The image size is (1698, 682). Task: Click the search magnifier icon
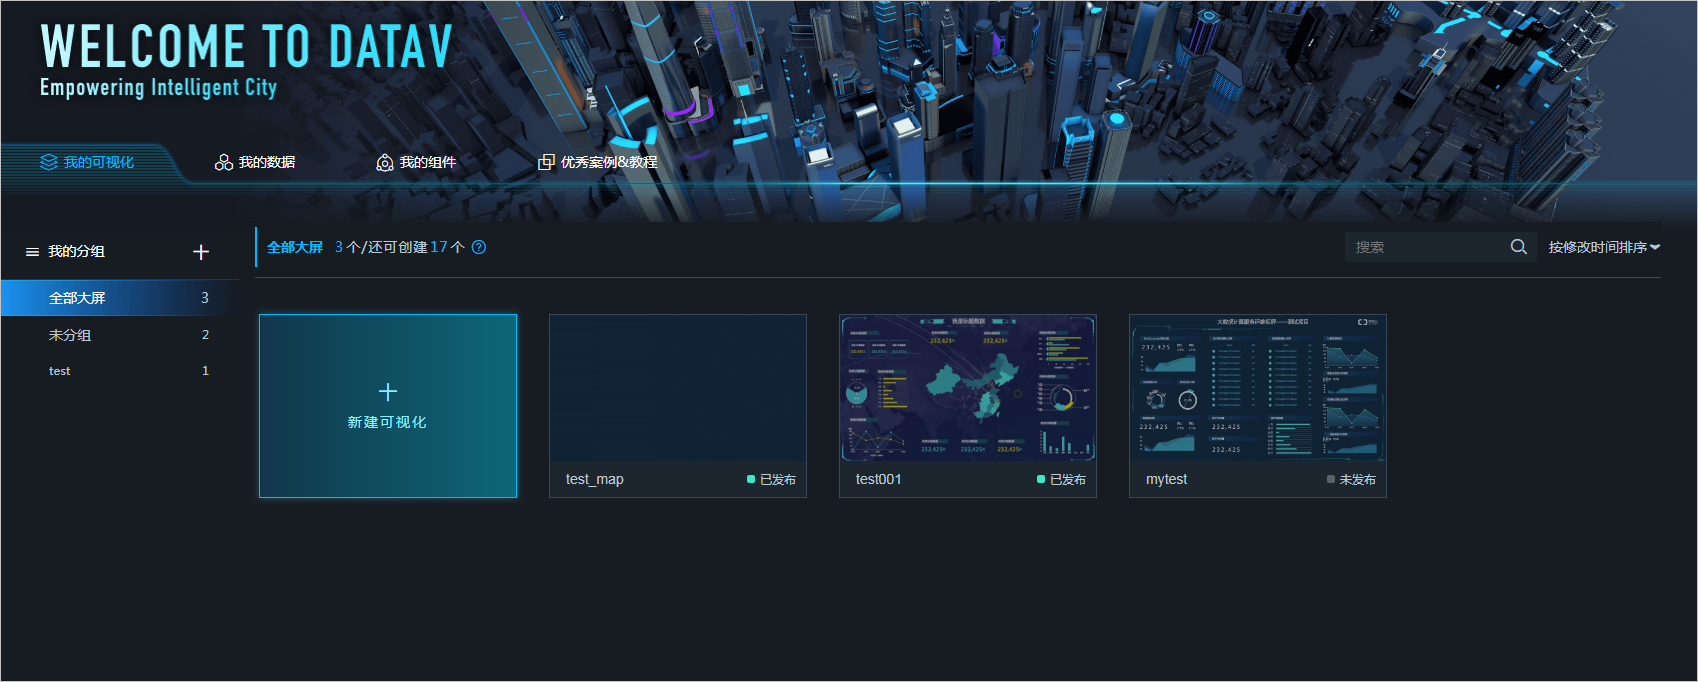[x=1518, y=247]
